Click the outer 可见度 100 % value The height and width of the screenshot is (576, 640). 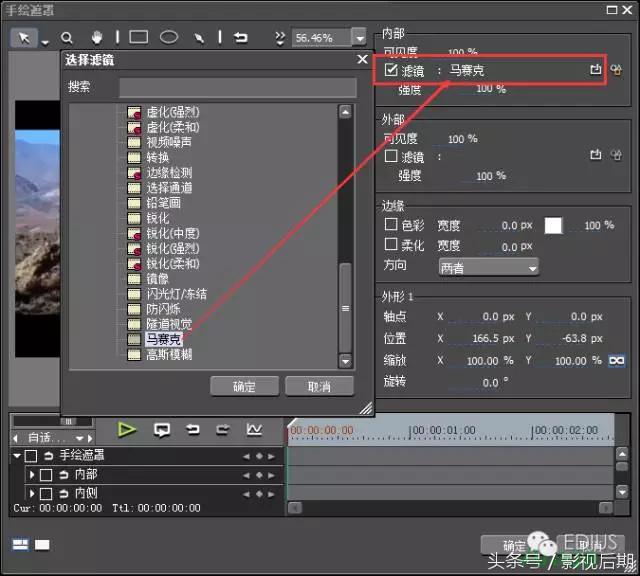click(462, 139)
